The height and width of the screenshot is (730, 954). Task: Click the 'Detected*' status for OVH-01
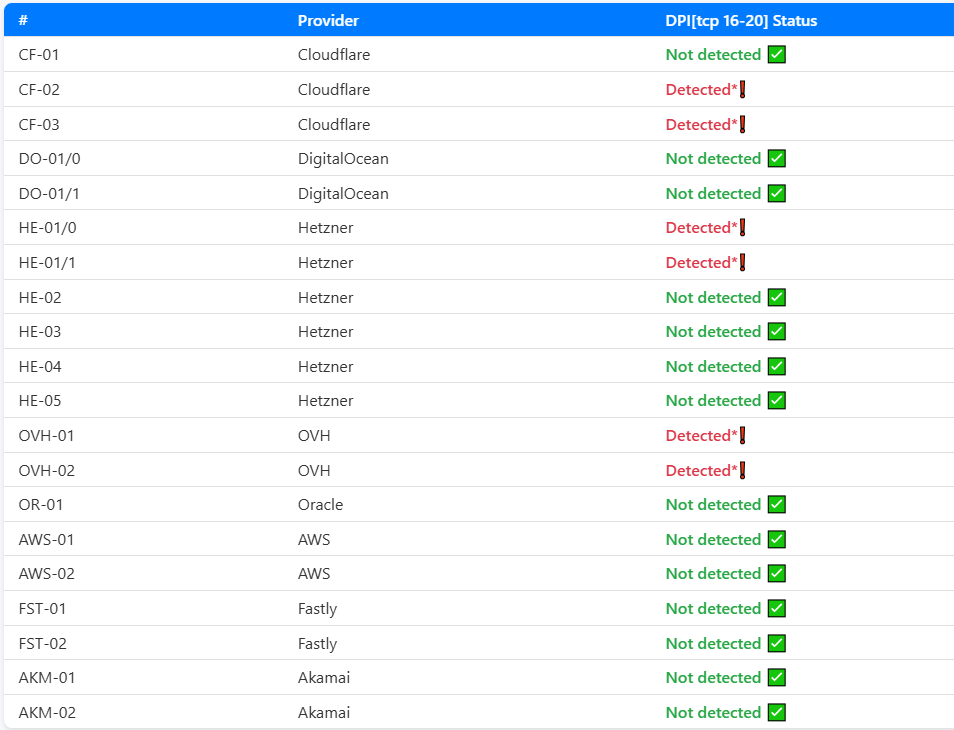click(701, 436)
